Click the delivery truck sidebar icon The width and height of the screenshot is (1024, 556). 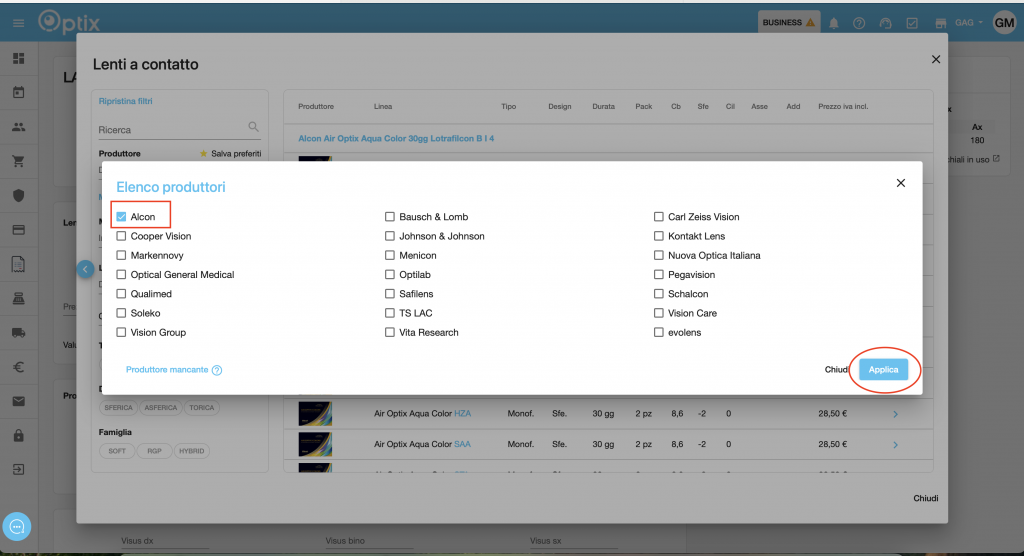18,332
